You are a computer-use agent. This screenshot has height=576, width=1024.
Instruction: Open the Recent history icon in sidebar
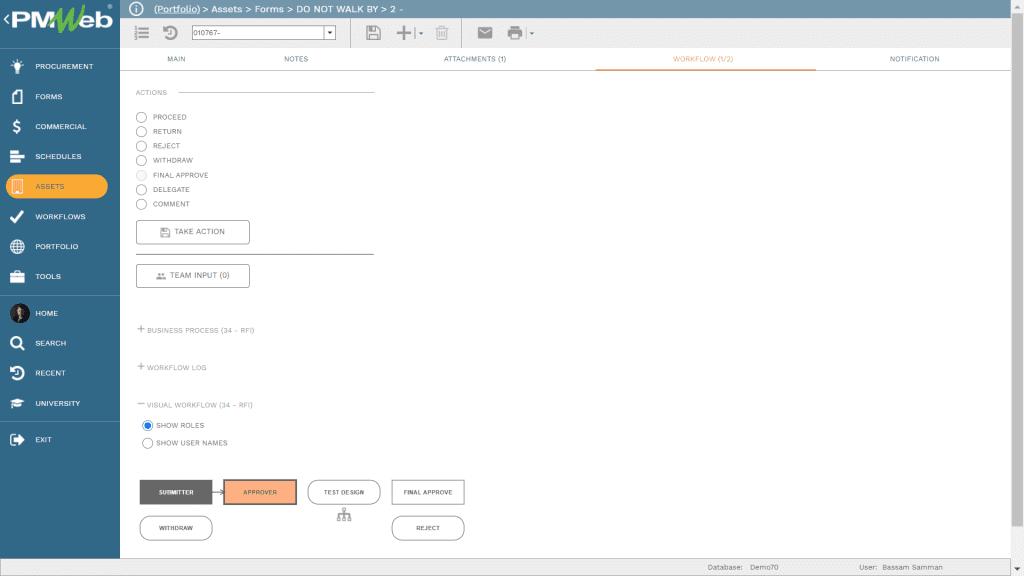[x=18, y=374]
